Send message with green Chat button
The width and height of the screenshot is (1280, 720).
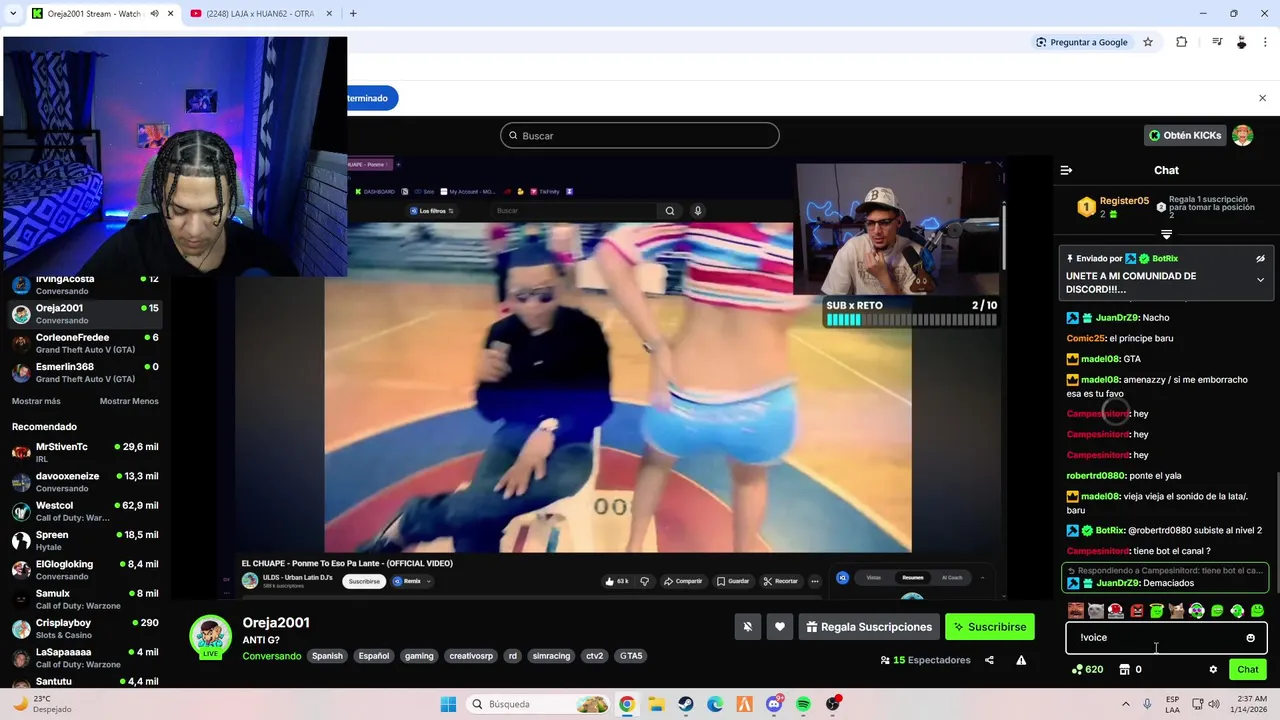click(x=1248, y=669)
